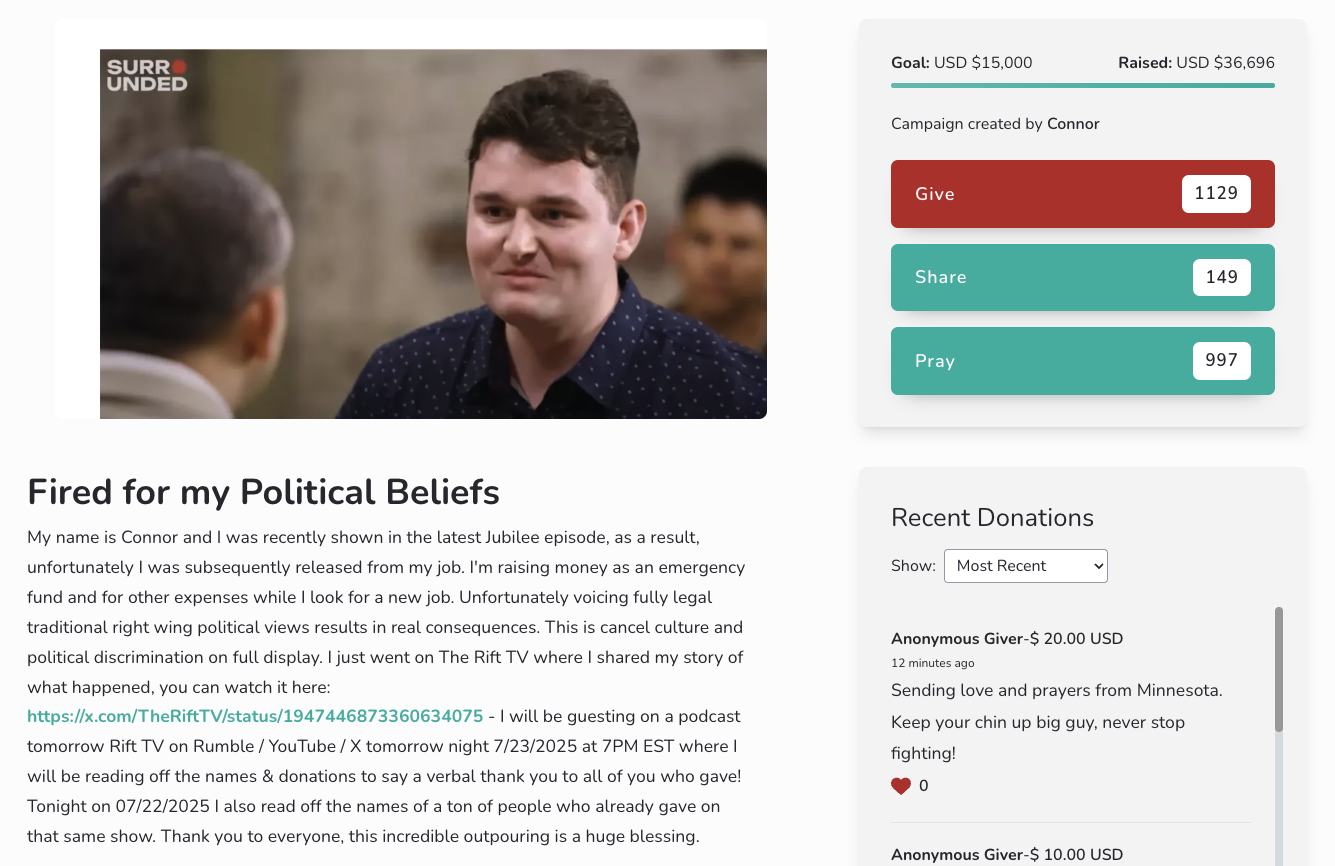Select the campaign creator name Connor
The height and width of the screenshot is (866, 1335).
click(1073, 124)
